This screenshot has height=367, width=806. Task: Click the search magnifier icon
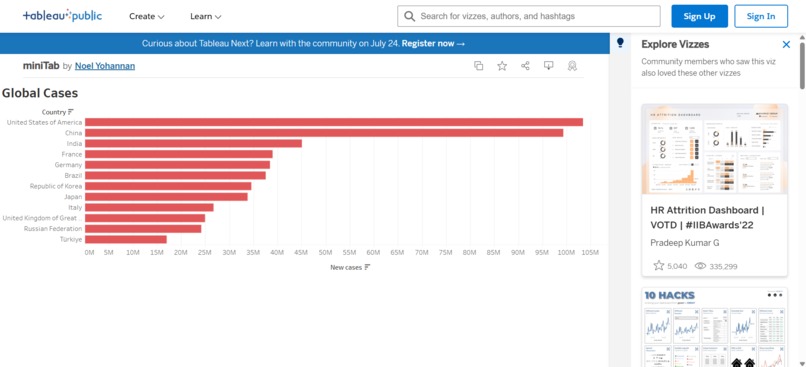410,16
